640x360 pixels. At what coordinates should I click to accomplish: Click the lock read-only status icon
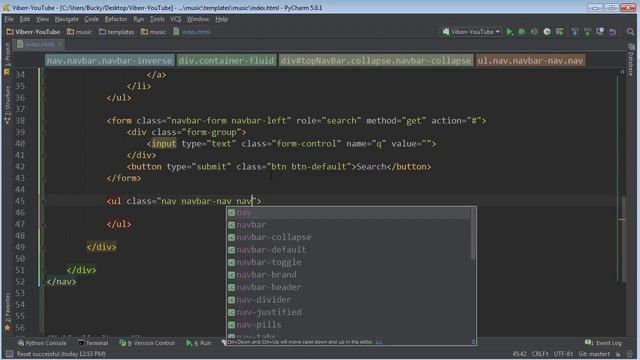point(618,354)
